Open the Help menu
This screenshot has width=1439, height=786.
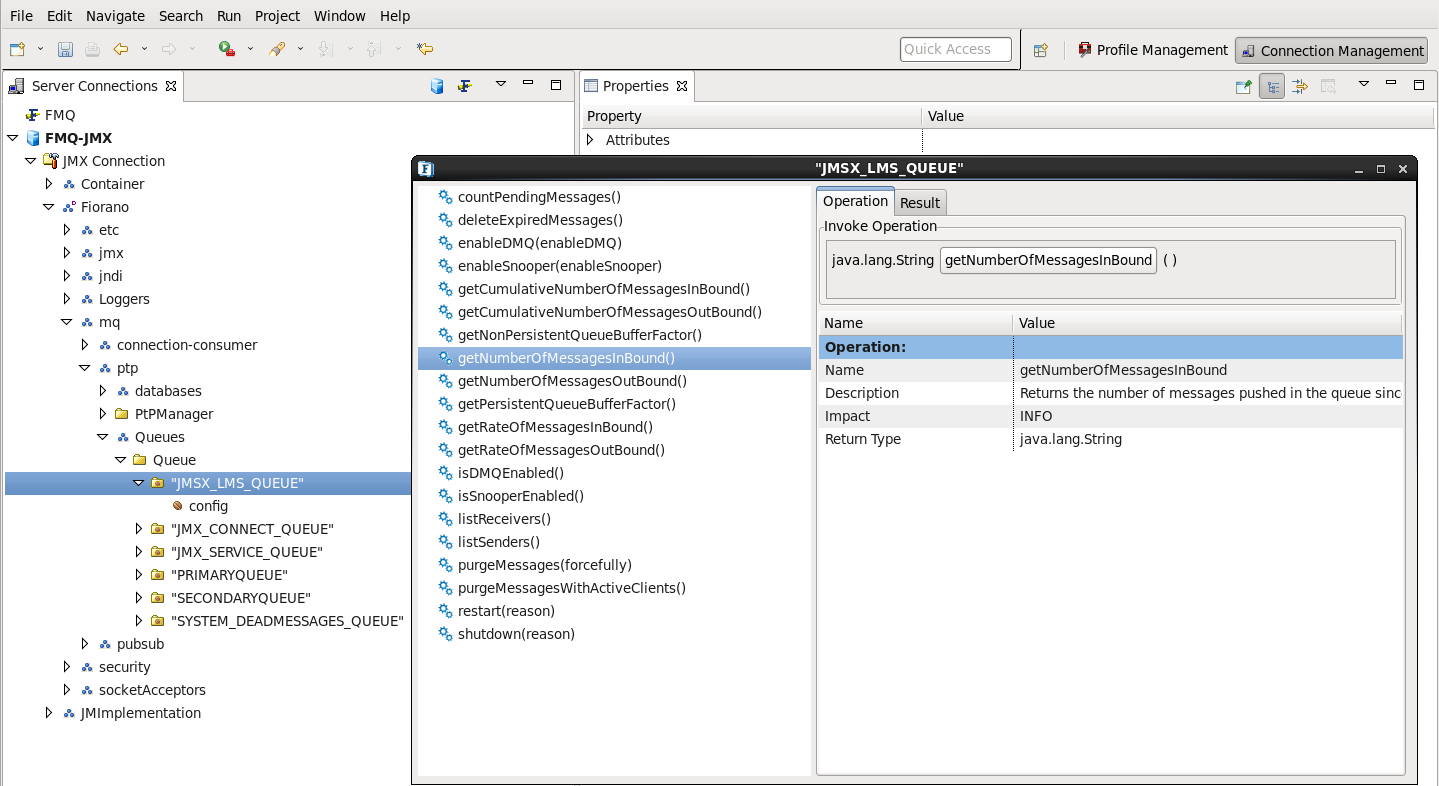pyautogui.click(x=395, y=16)
